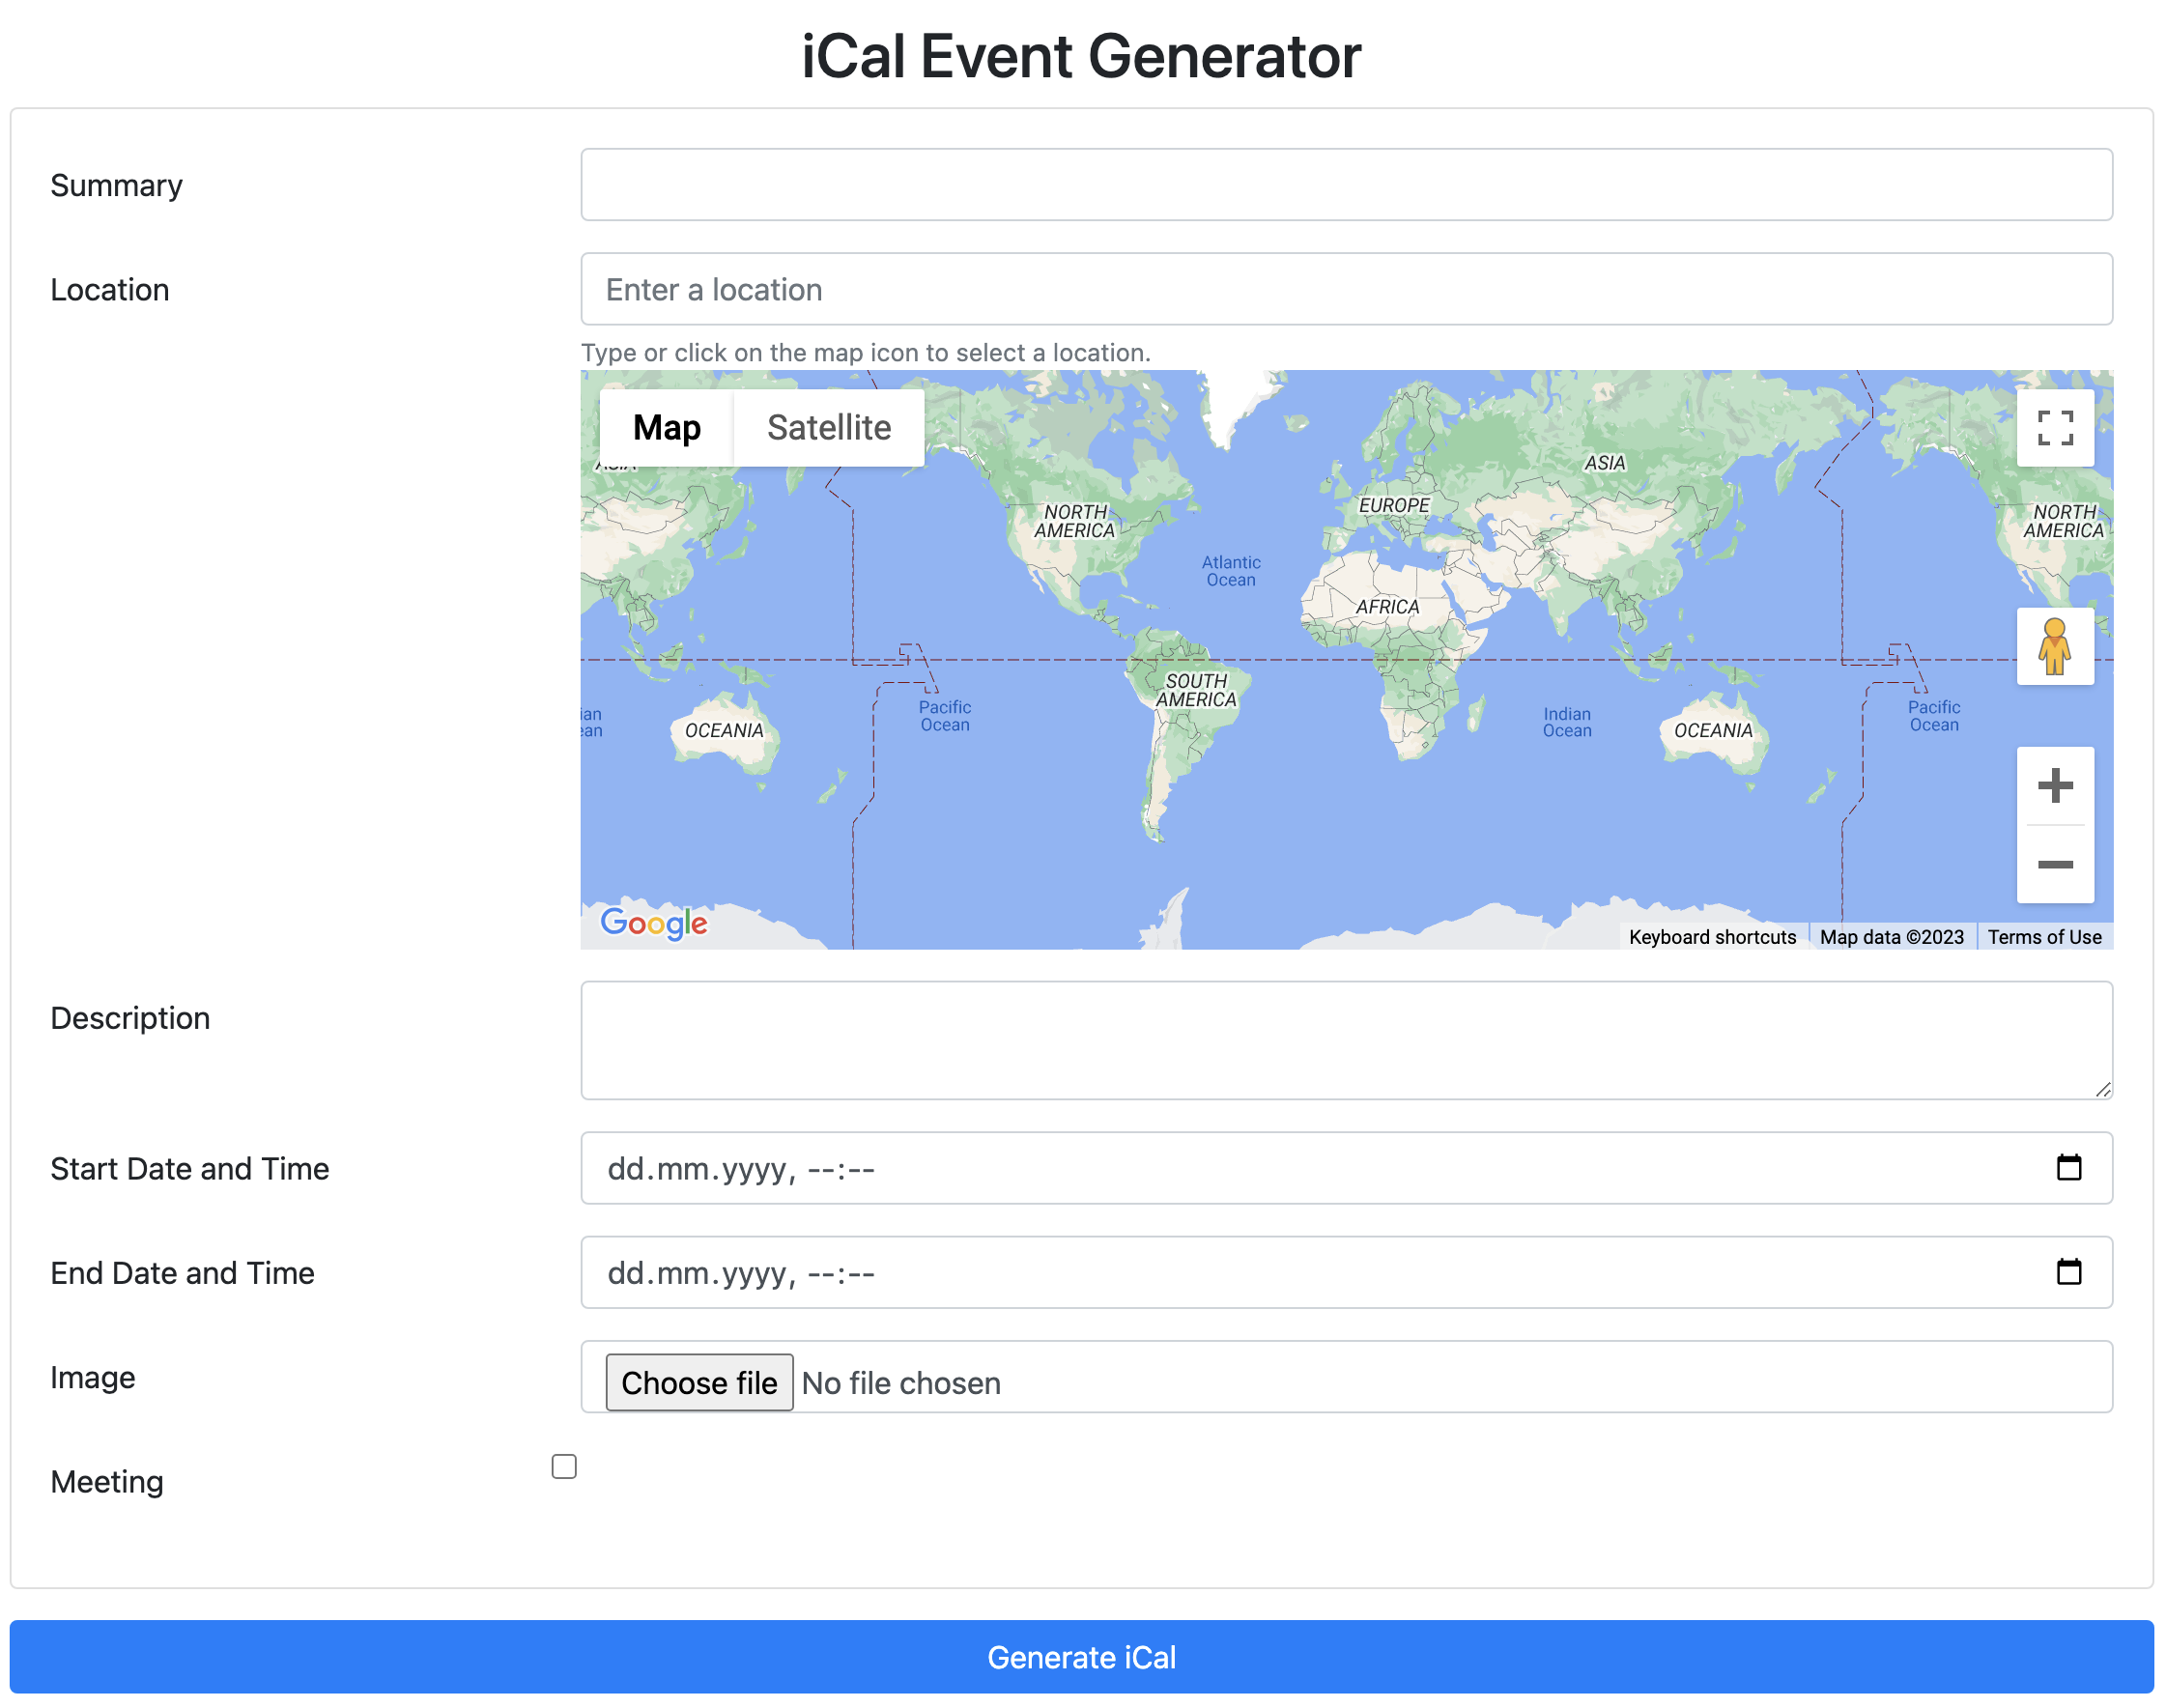
Task: Switch back to Map view
Action: (665, 427)
